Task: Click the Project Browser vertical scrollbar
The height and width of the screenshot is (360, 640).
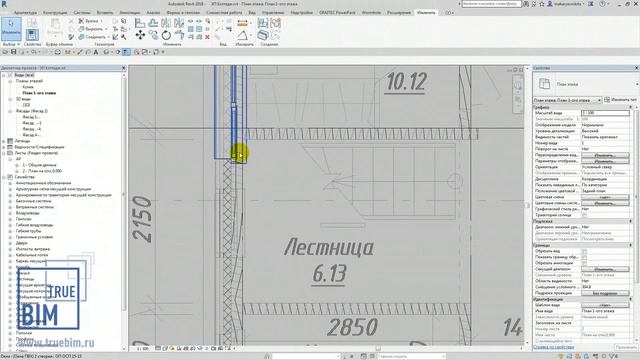Action: coord(124,192)
